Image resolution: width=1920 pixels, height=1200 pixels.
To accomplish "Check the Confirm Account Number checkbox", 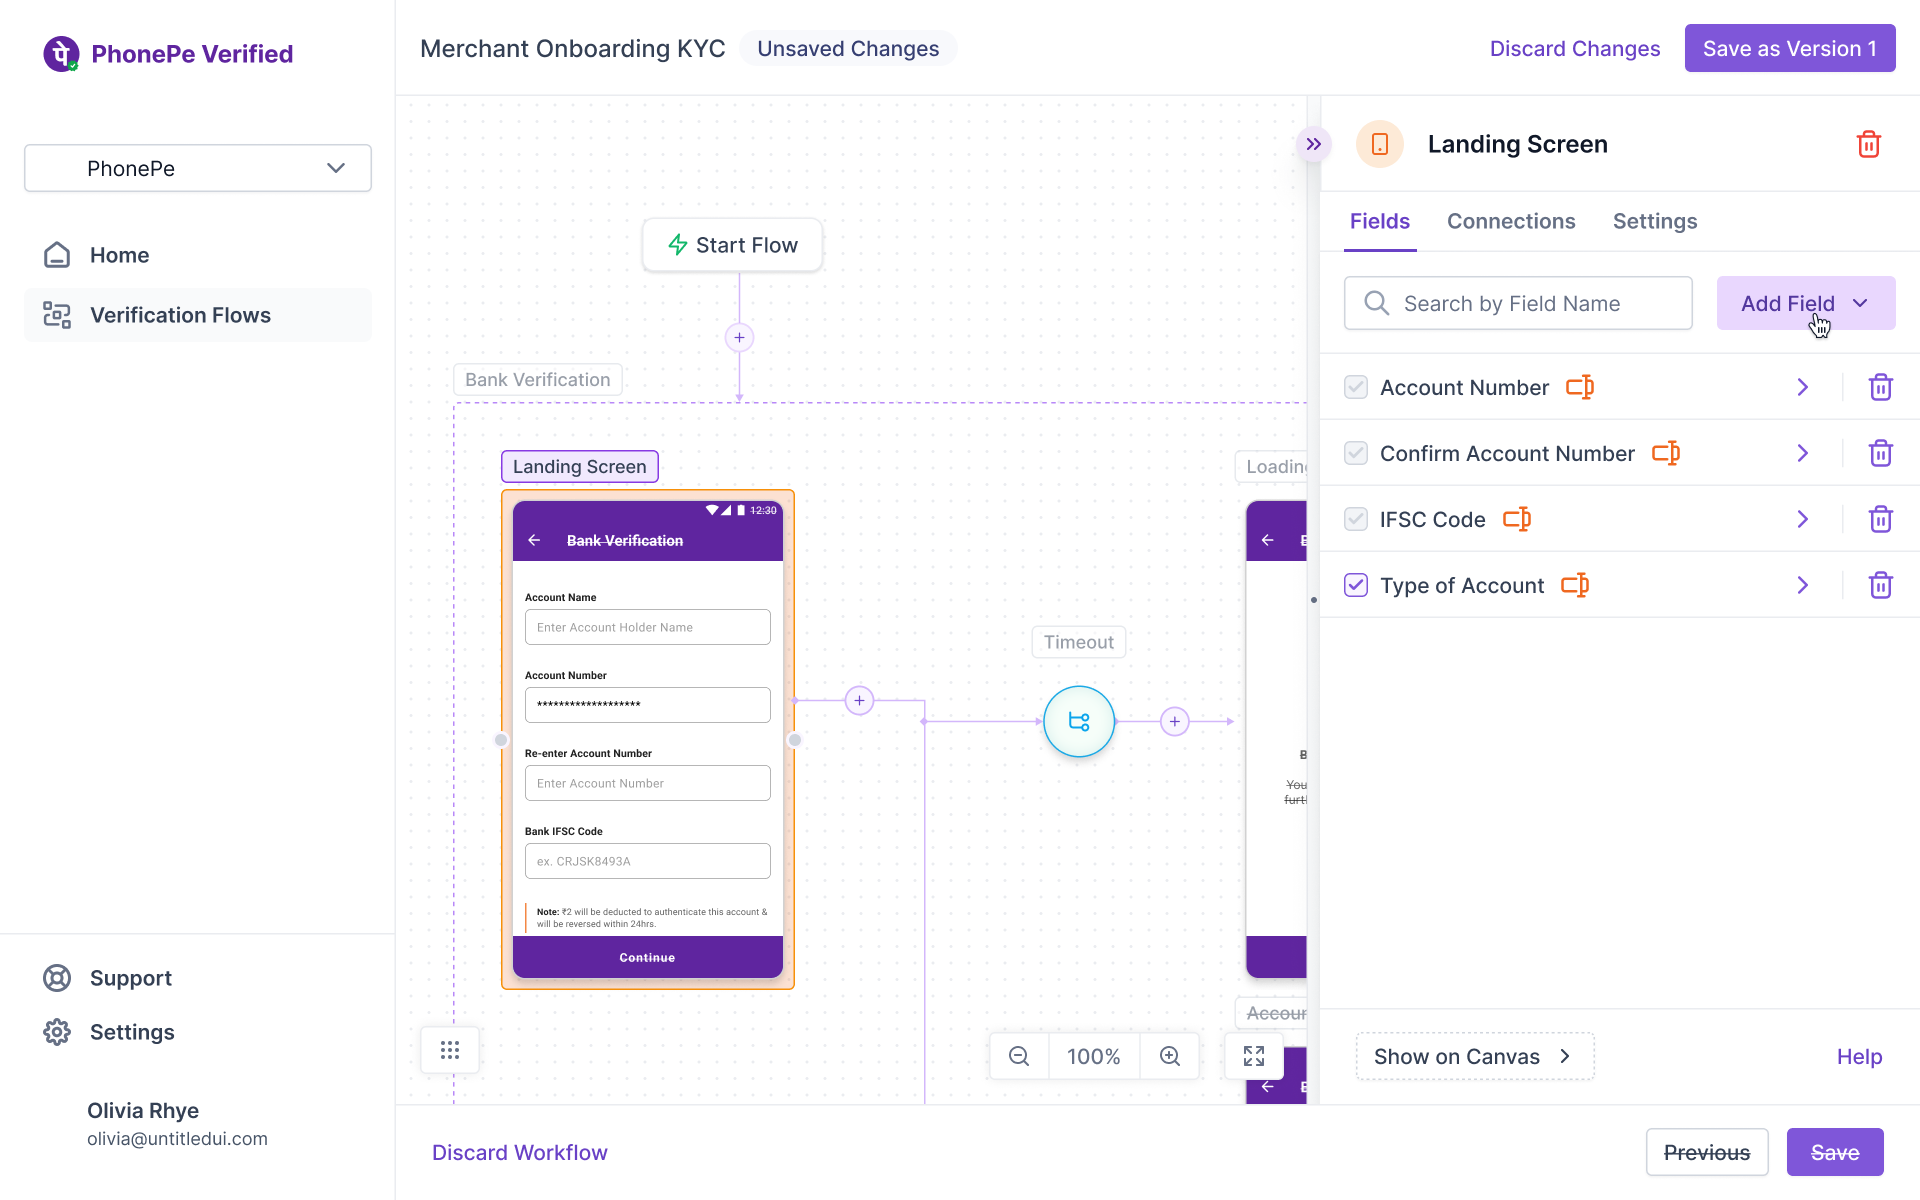I will tap(1356, 453).
